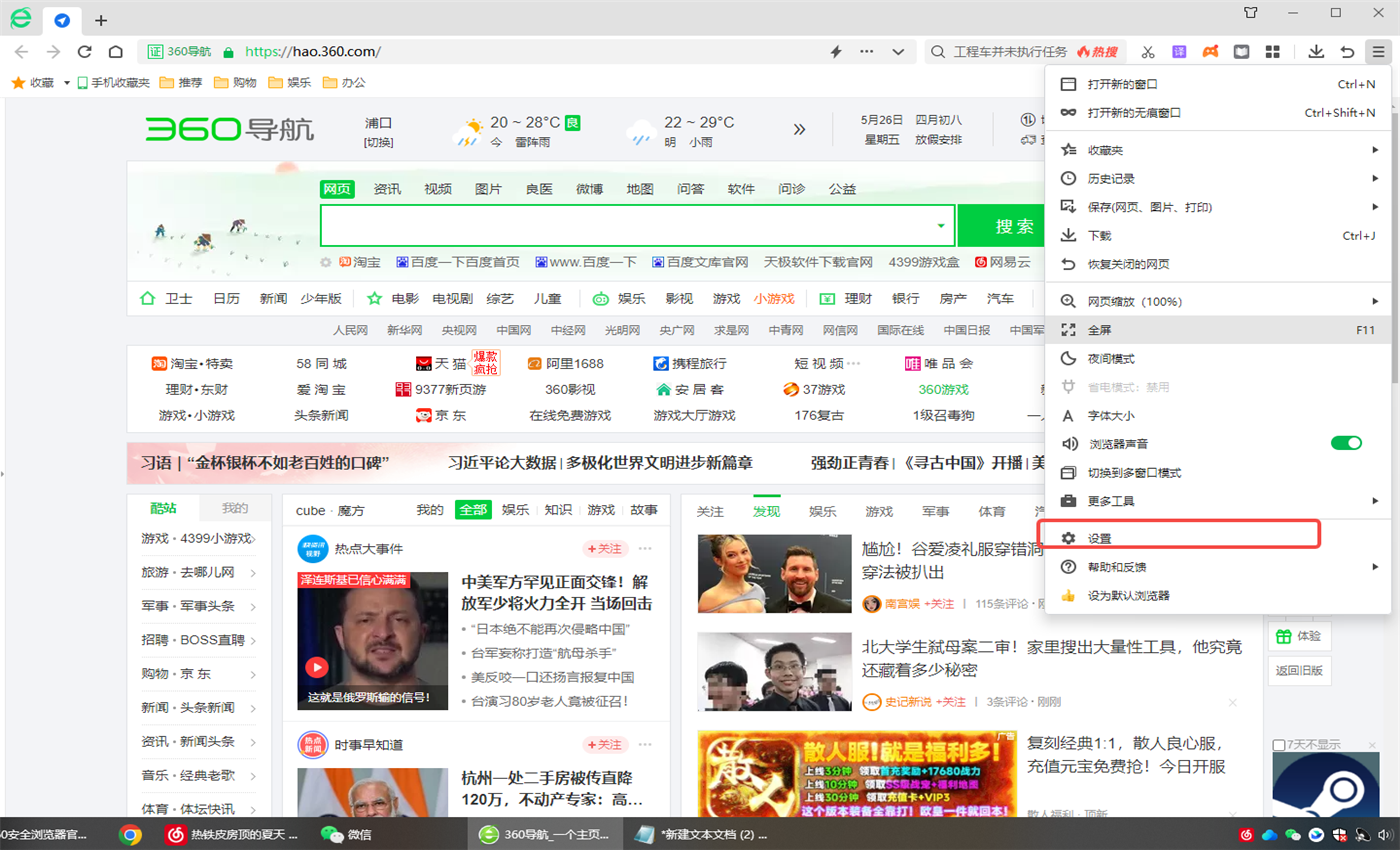
Task: Select 全屏 fullscreen menu item
Action: coord(1218,330)
